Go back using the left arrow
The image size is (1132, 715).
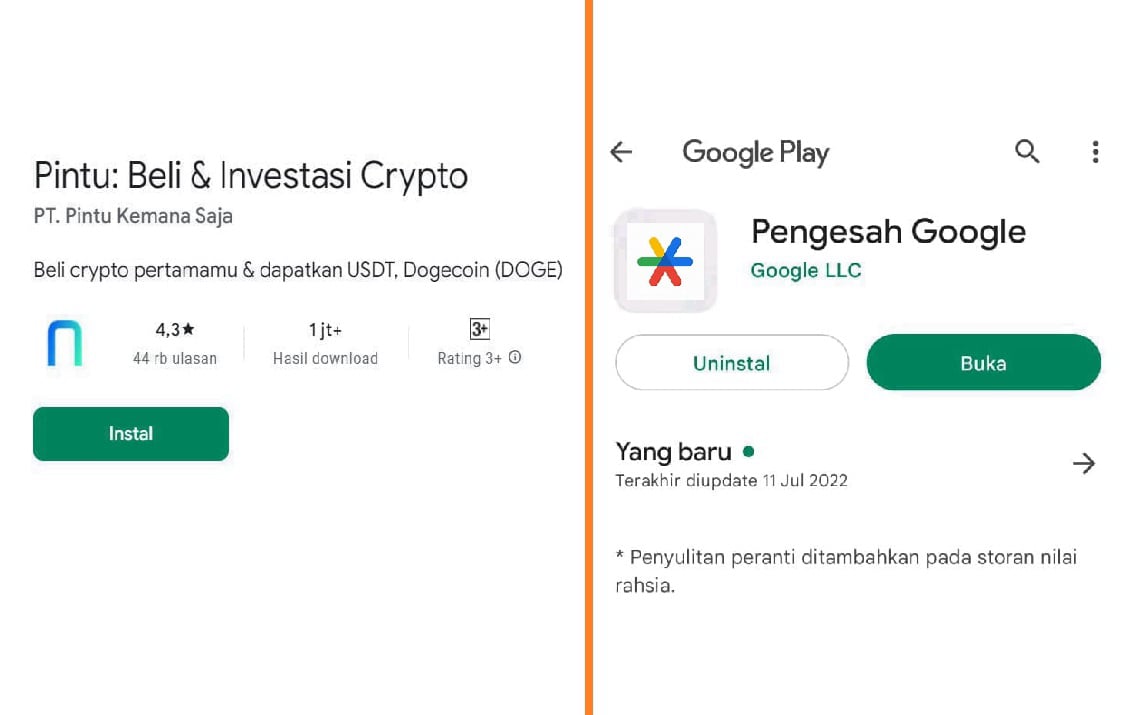coord(622,152)
